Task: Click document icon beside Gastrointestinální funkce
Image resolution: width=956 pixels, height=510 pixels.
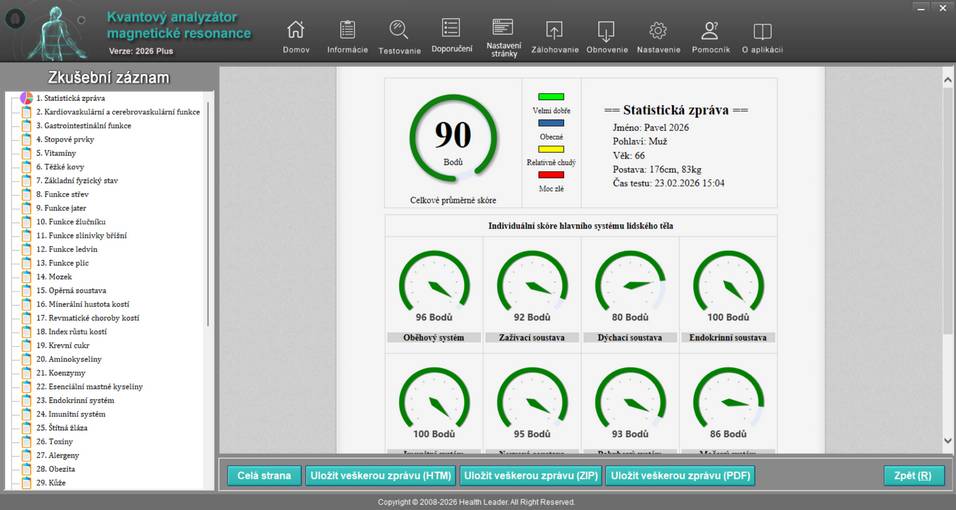Action: pos(26,126)
